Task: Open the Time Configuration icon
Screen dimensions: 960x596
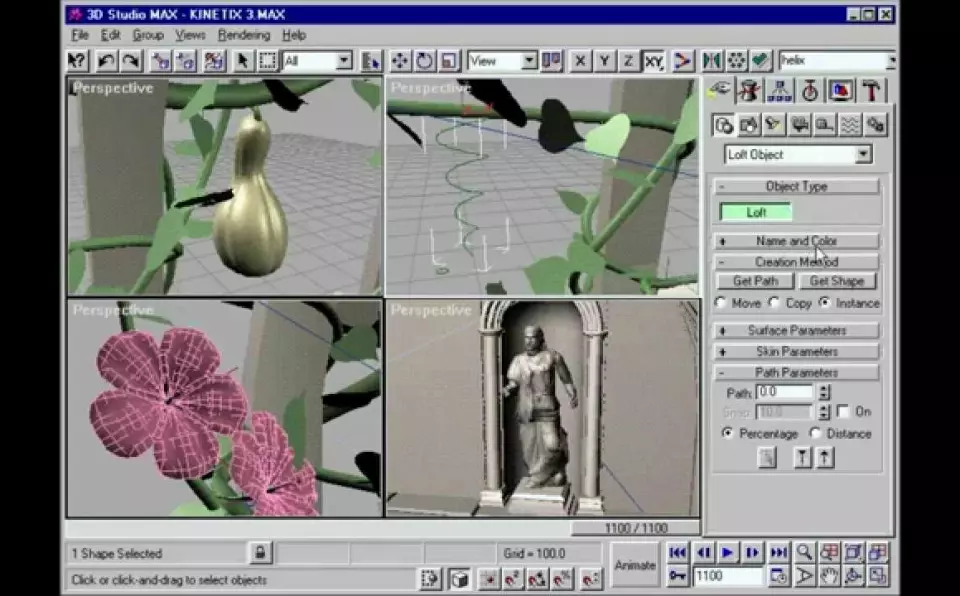Action: click(x=779, y=576)
